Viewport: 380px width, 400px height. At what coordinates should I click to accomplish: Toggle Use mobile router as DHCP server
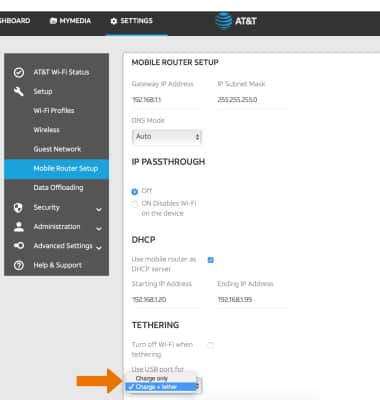coord(211,260)
